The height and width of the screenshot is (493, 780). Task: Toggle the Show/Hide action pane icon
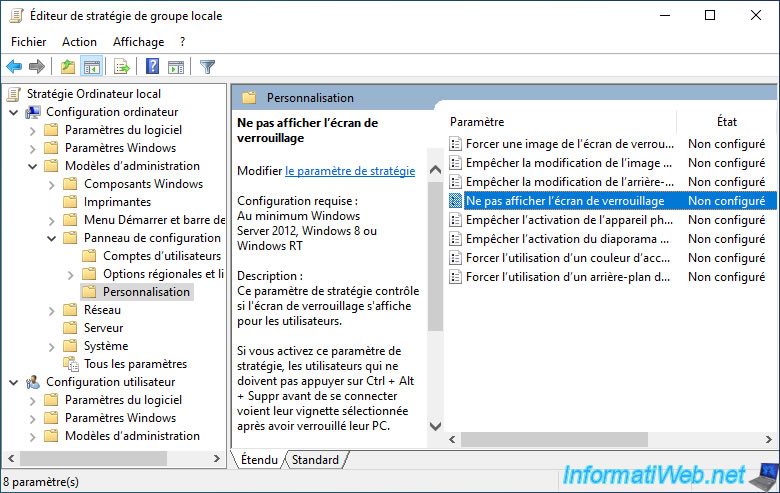click(176, 67)
